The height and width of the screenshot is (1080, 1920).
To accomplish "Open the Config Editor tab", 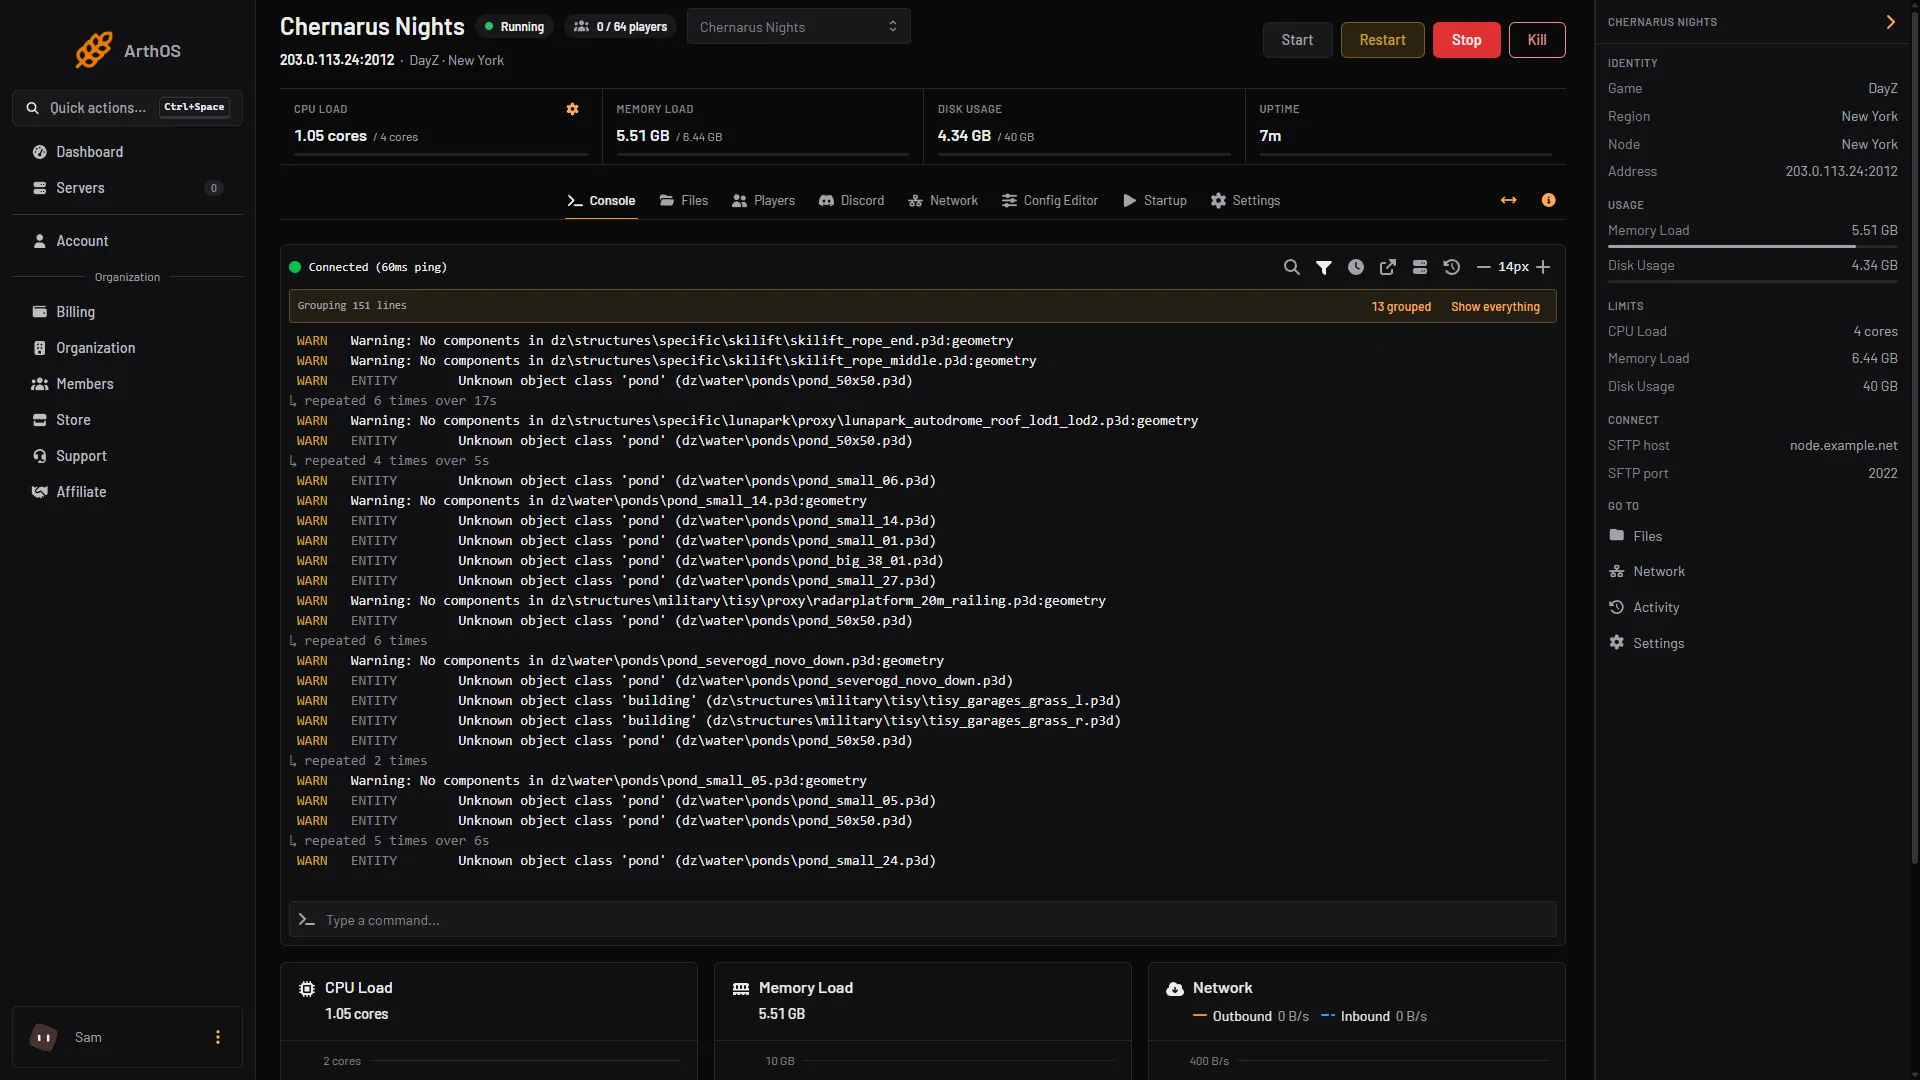I will [x=1050, y=201].
